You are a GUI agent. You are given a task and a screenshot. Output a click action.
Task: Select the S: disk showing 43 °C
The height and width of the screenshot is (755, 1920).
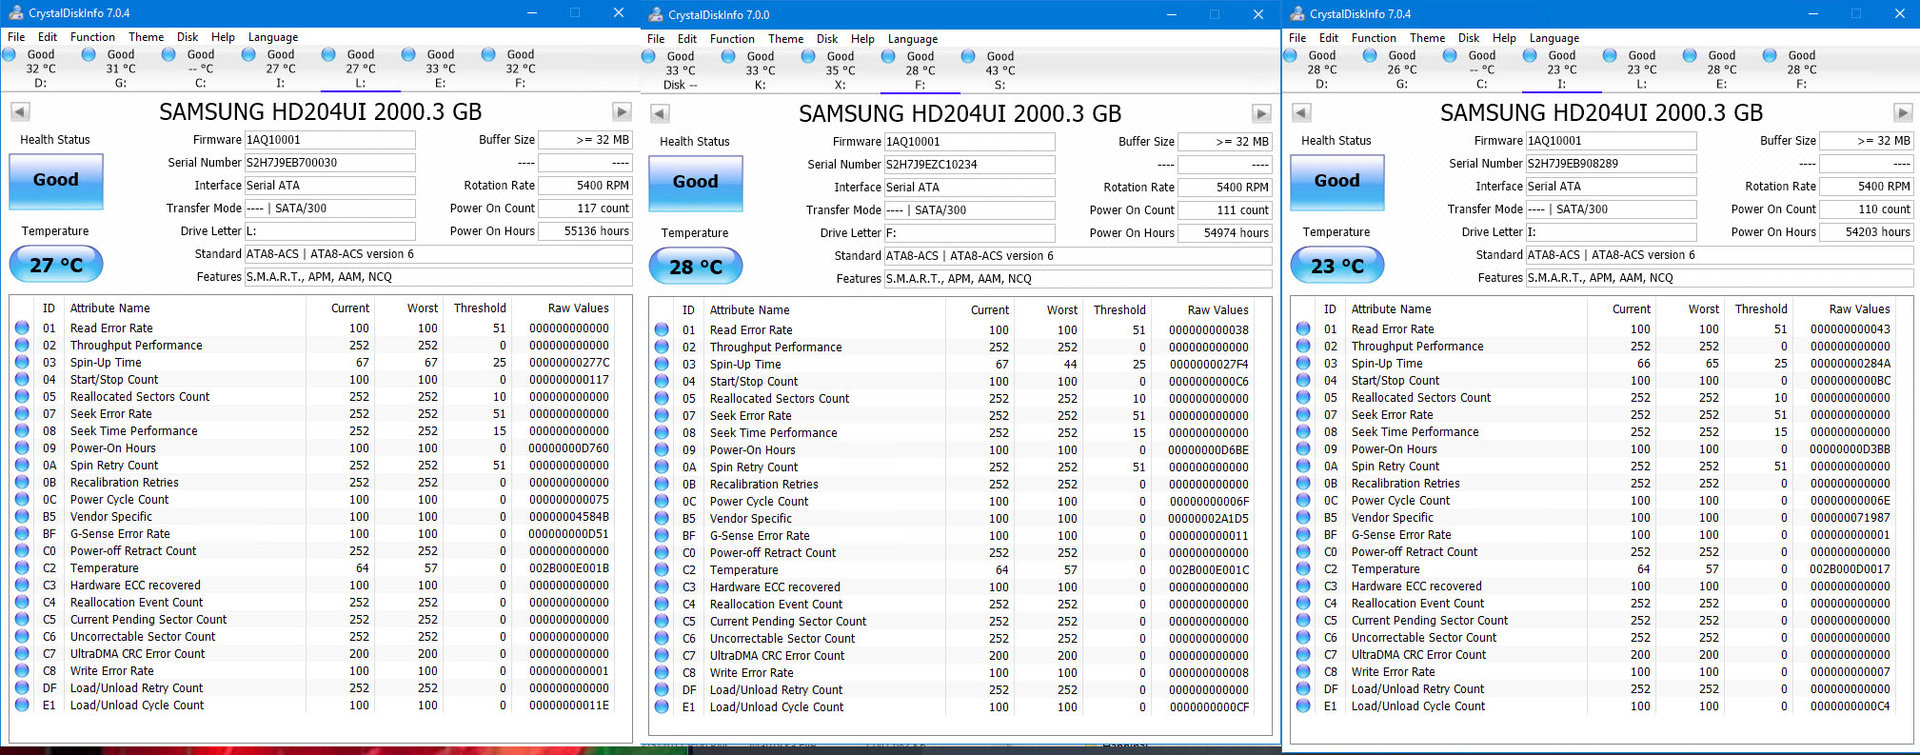[999, 70]
